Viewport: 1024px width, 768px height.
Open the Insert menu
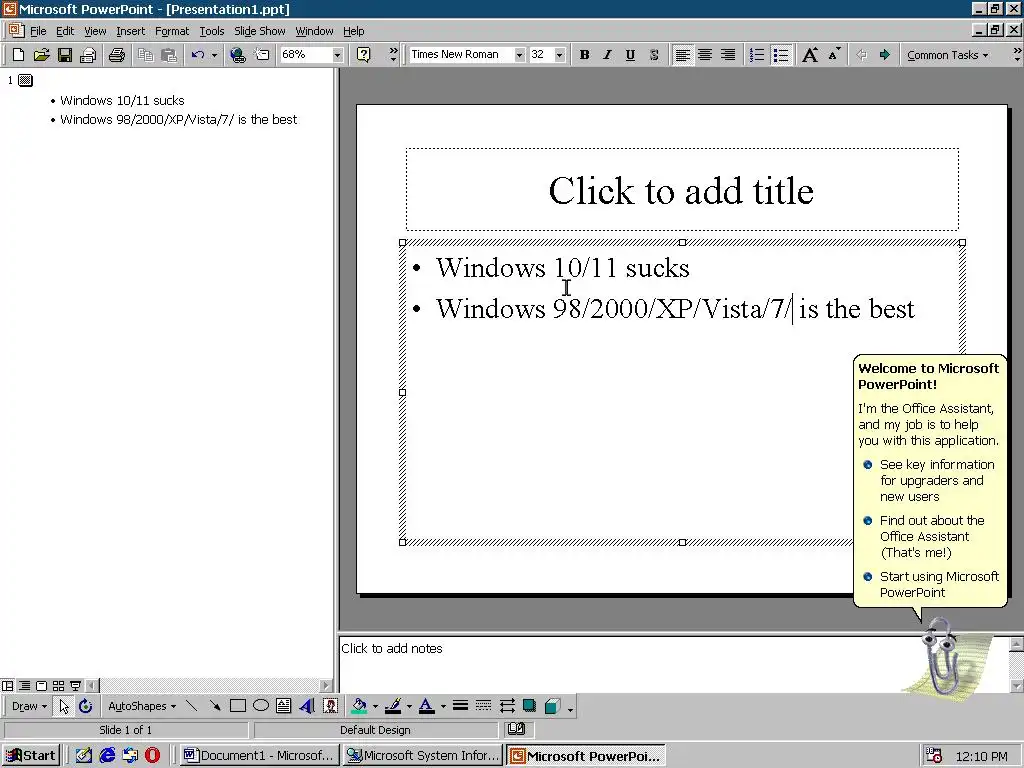click(x=131, y=31)
